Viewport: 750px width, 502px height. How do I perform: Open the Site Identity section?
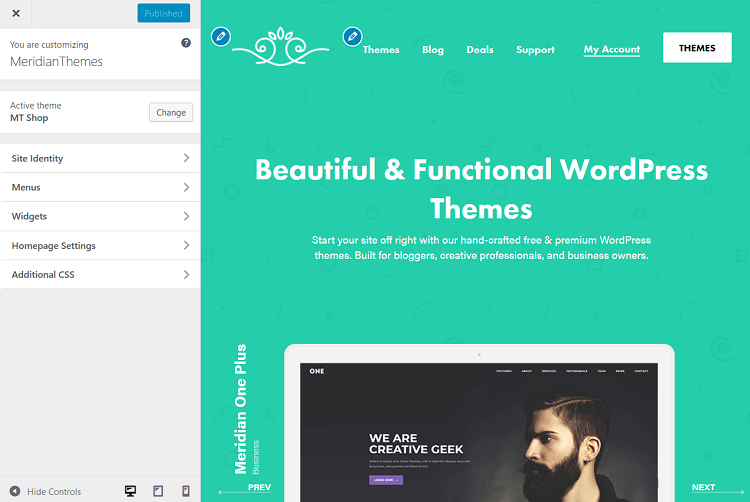tap(100, 158)
